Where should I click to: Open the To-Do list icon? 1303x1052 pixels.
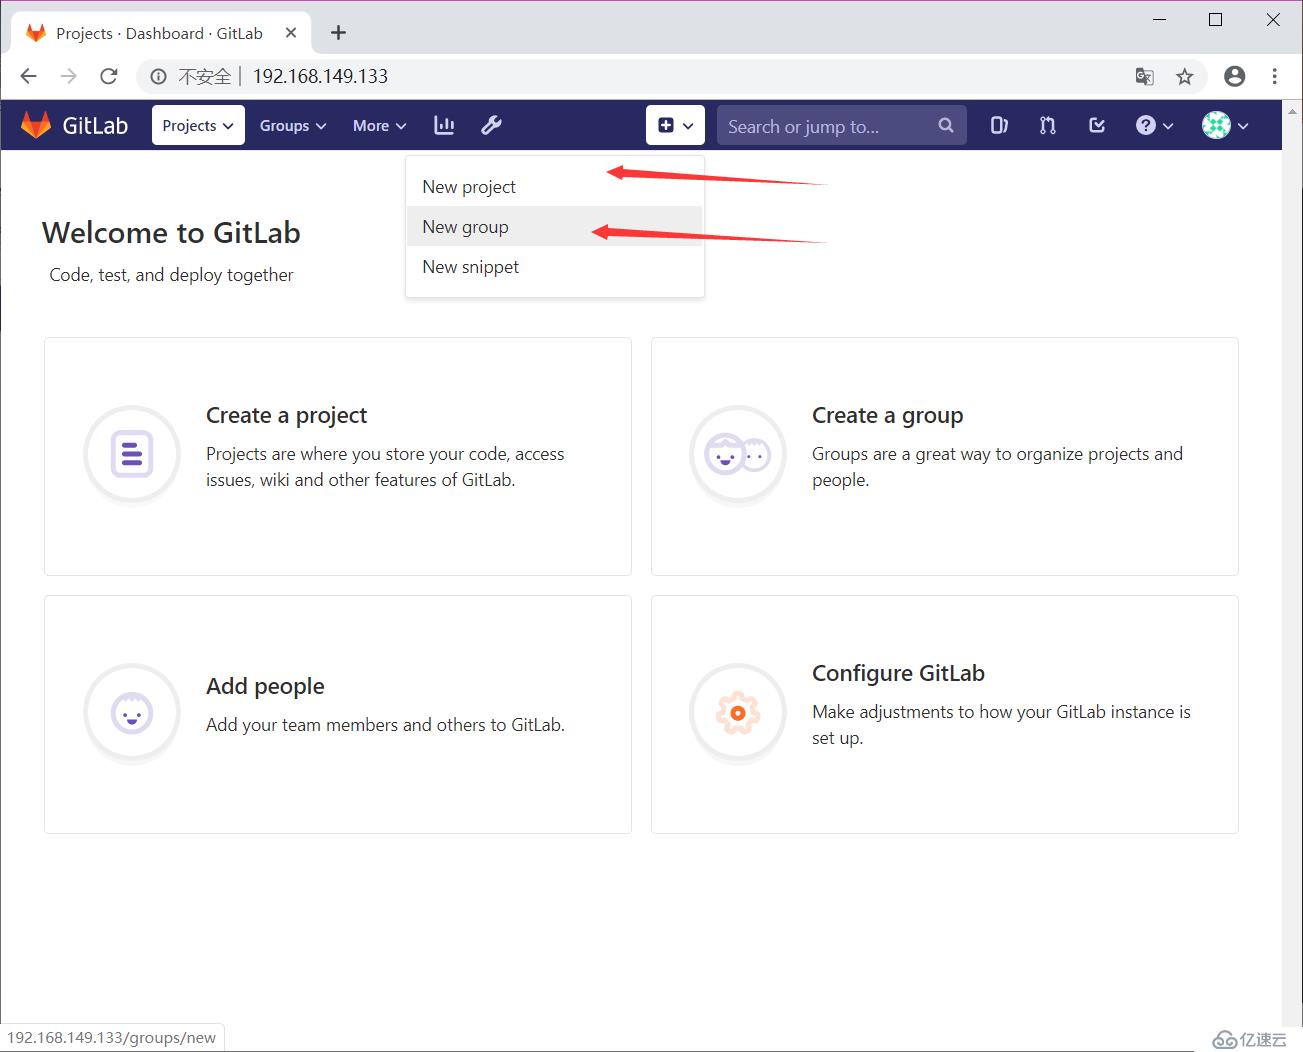tap(1097, 125)
